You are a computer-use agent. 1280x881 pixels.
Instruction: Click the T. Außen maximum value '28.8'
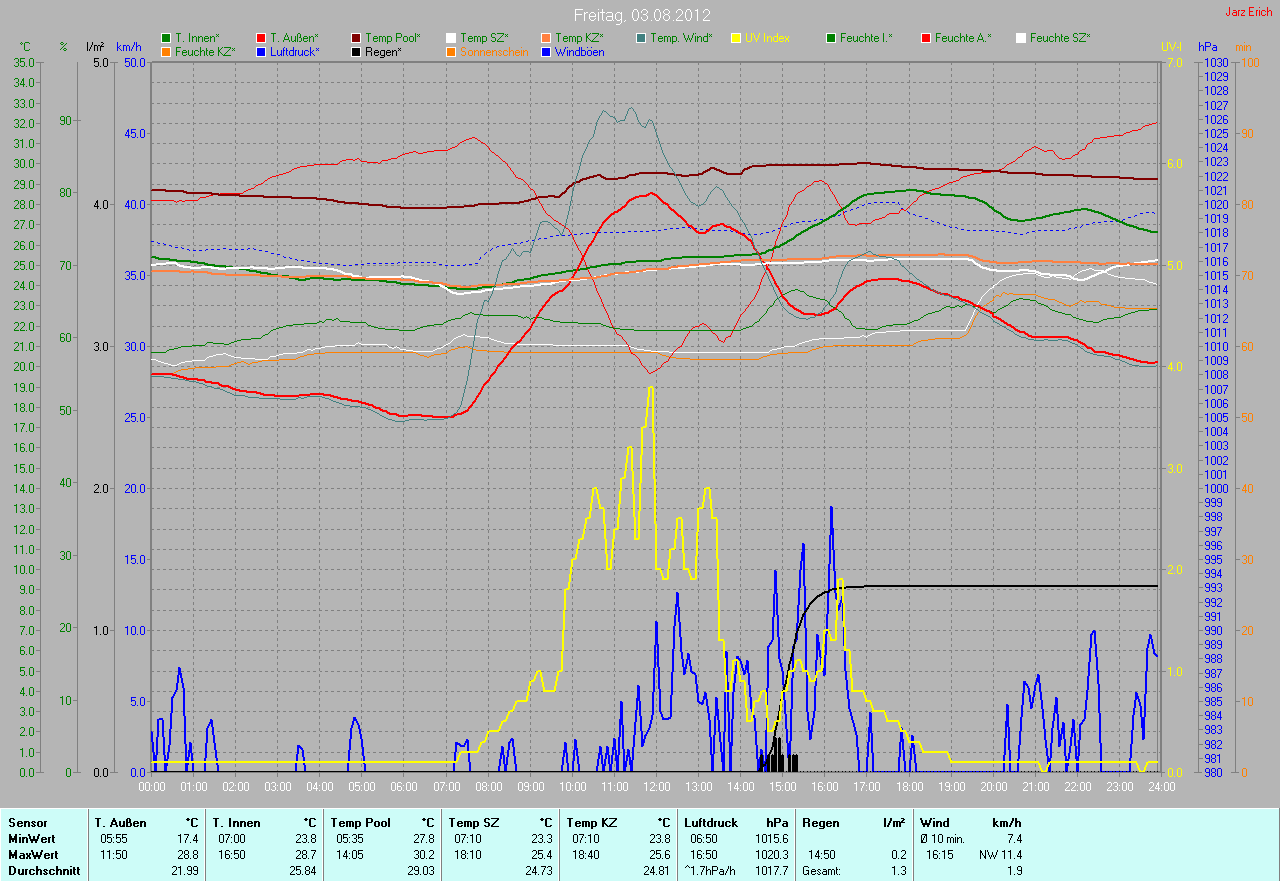[187, 855]
